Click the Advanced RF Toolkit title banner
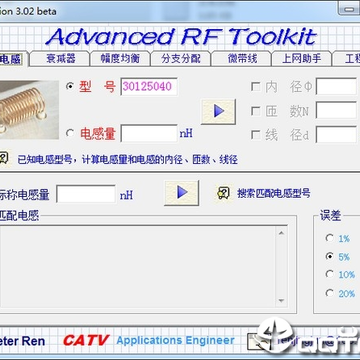The height and width of the screenshot is (360, 360). tap(181, 36)
